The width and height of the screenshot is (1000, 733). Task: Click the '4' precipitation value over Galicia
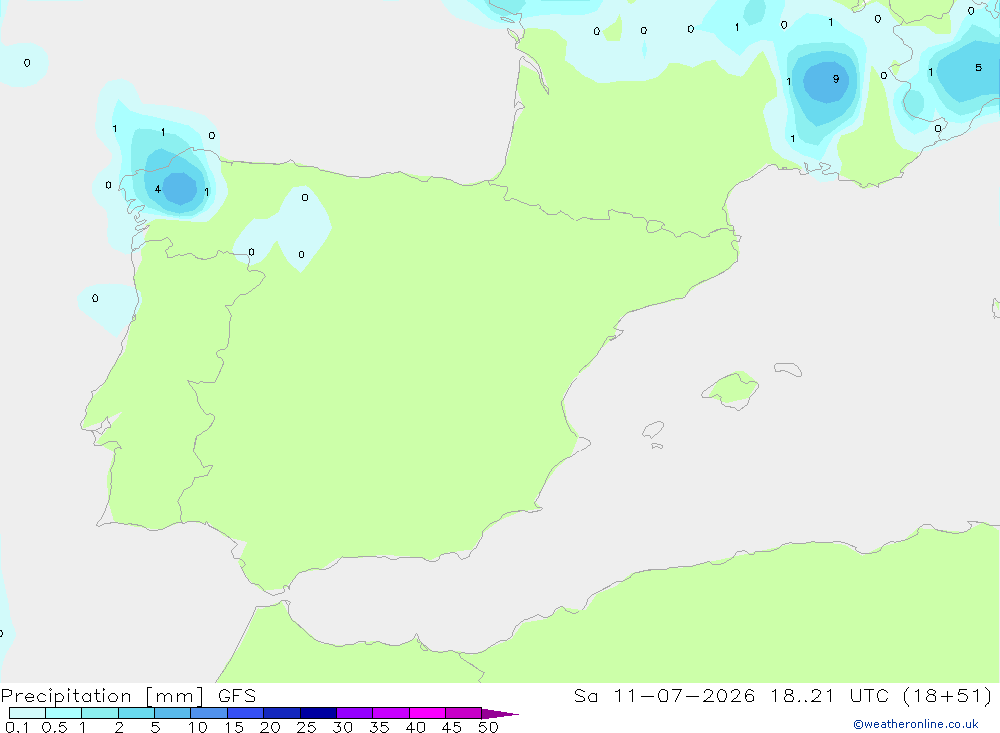point(158,189)
